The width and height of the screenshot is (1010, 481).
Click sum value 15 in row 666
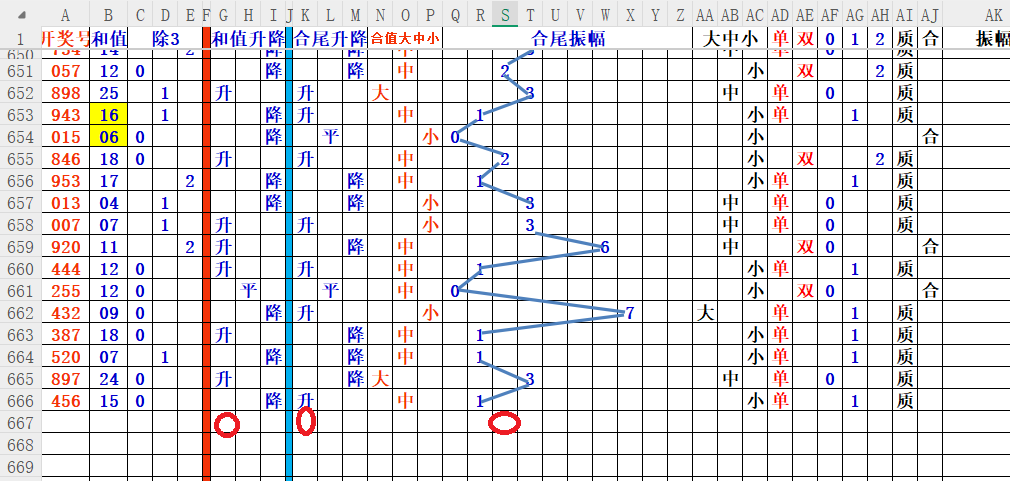(x=108, y=401)
